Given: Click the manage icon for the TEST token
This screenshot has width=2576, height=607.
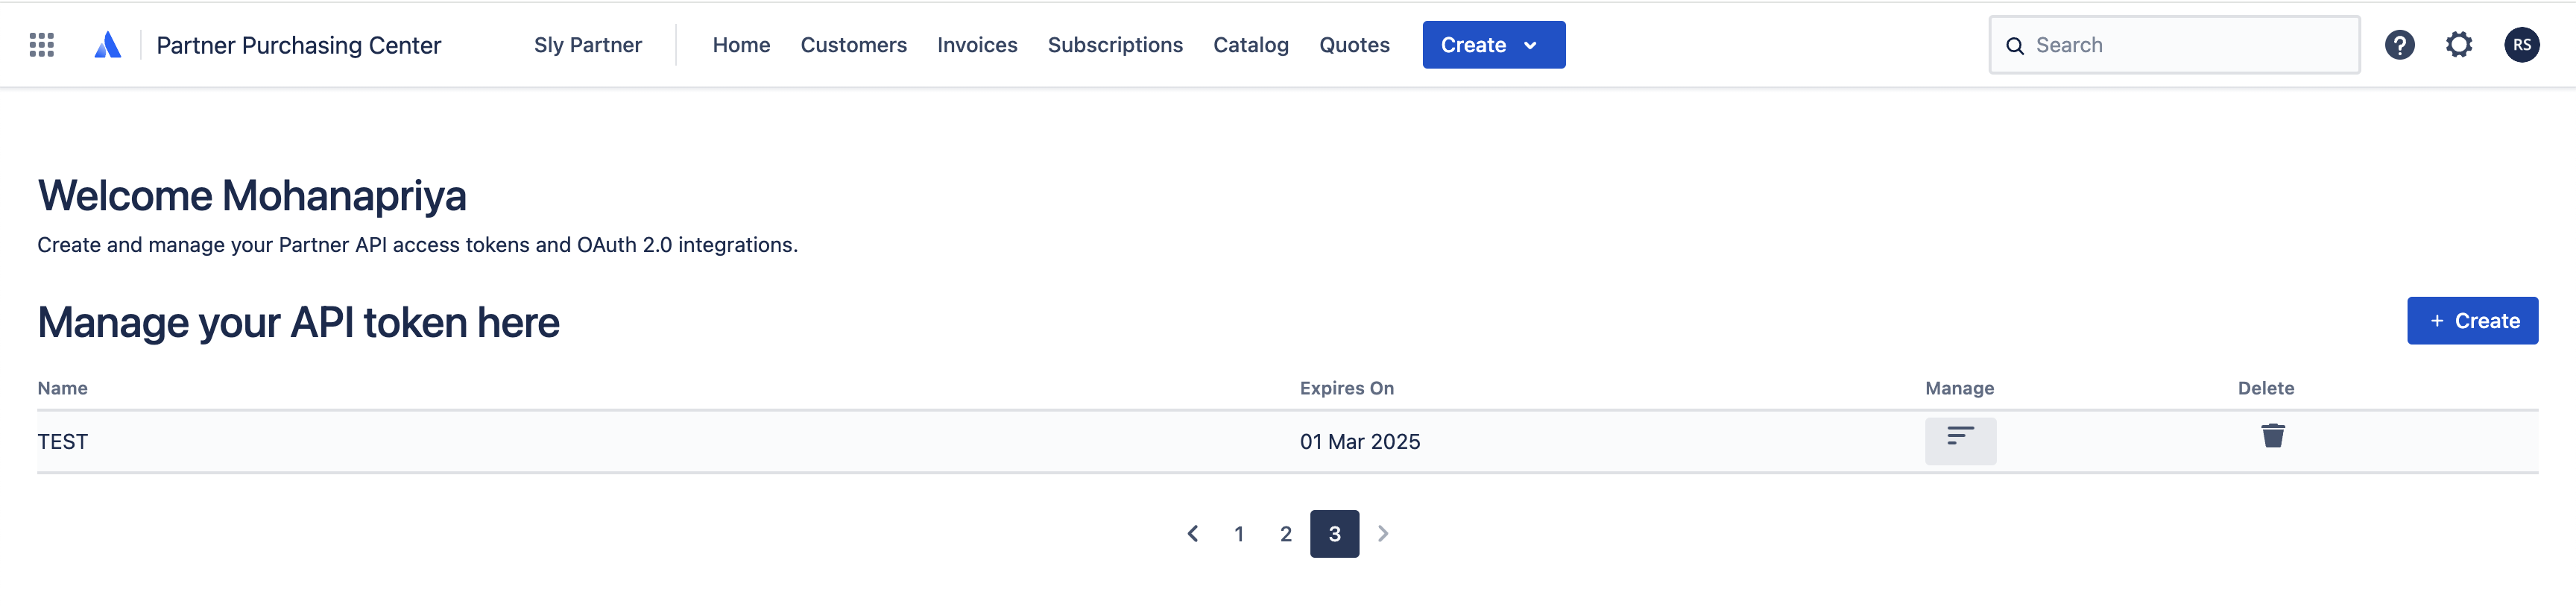Looking at the screenshot, I should (1960, 440).
